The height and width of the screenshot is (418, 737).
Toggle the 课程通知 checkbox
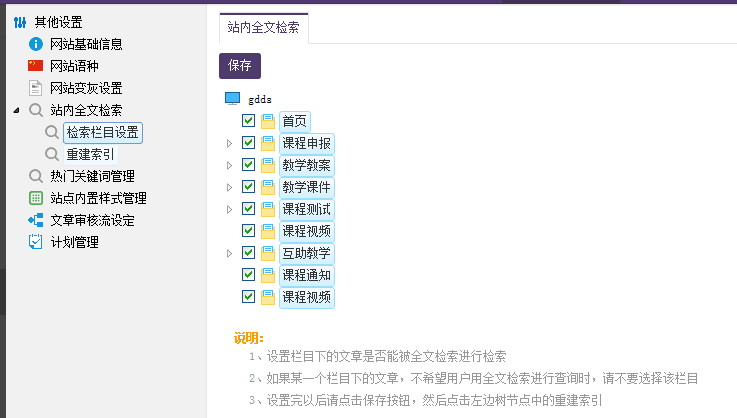tap(249, 275)
